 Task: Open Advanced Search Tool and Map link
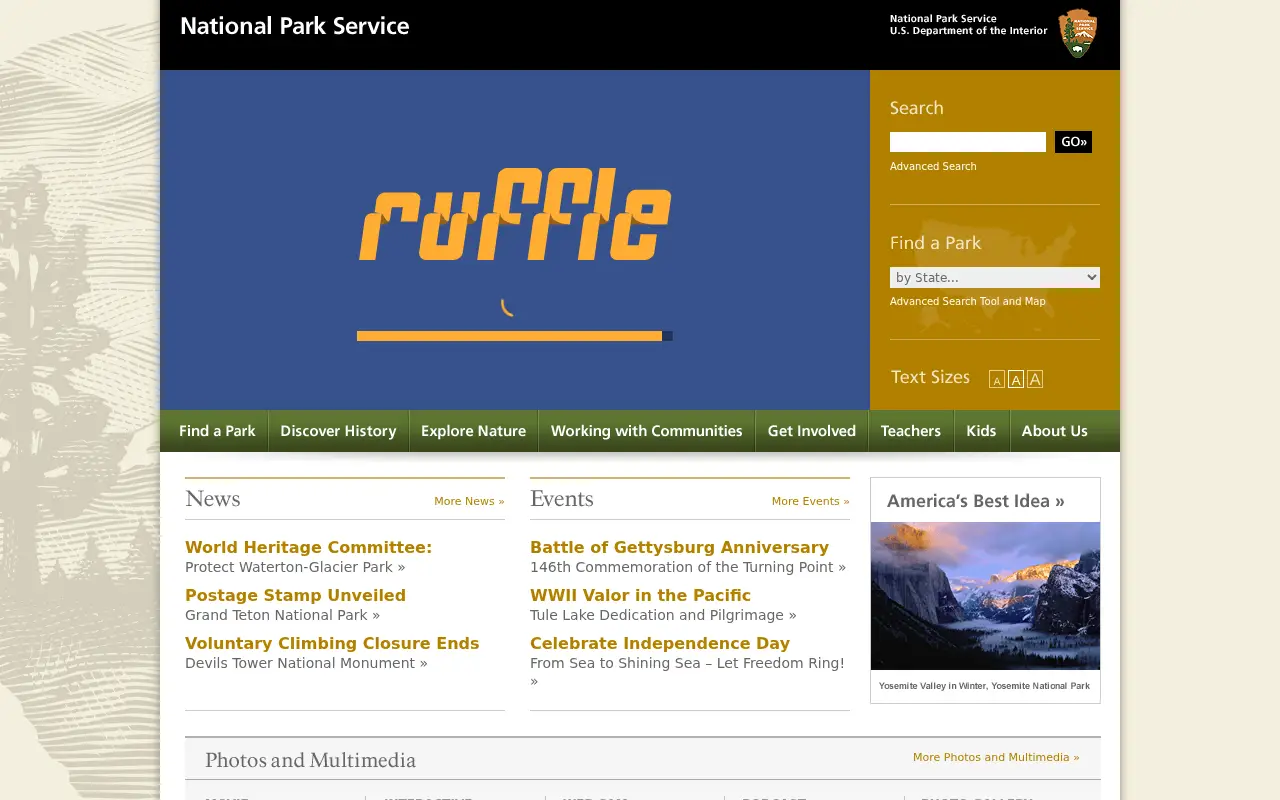tap(968, 301)
